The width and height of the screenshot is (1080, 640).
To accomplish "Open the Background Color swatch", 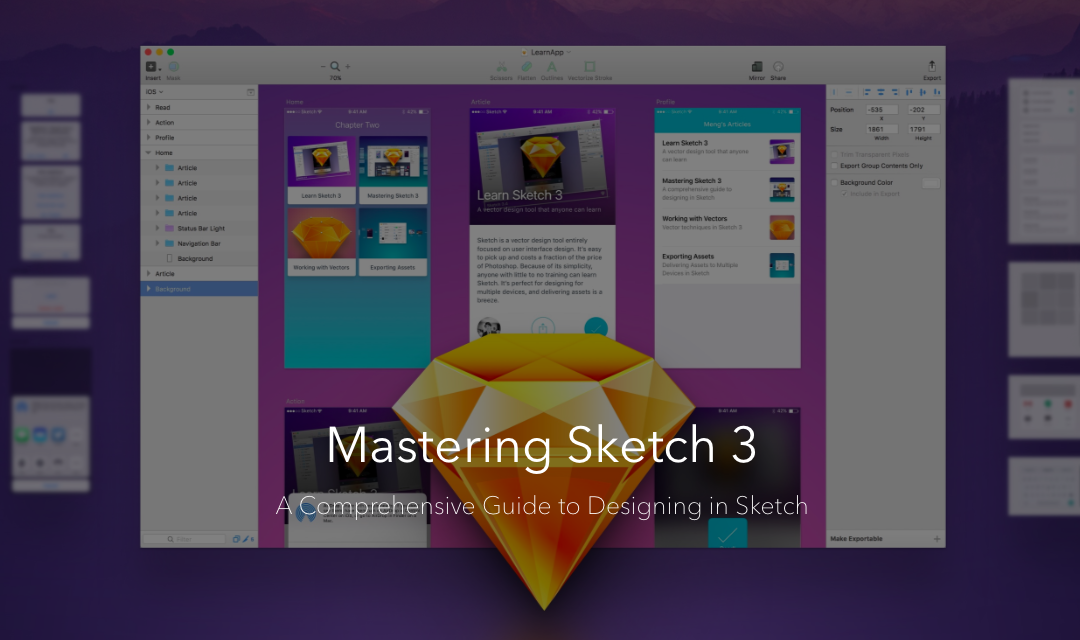I will pyautogui.click(x=931, y=183).
